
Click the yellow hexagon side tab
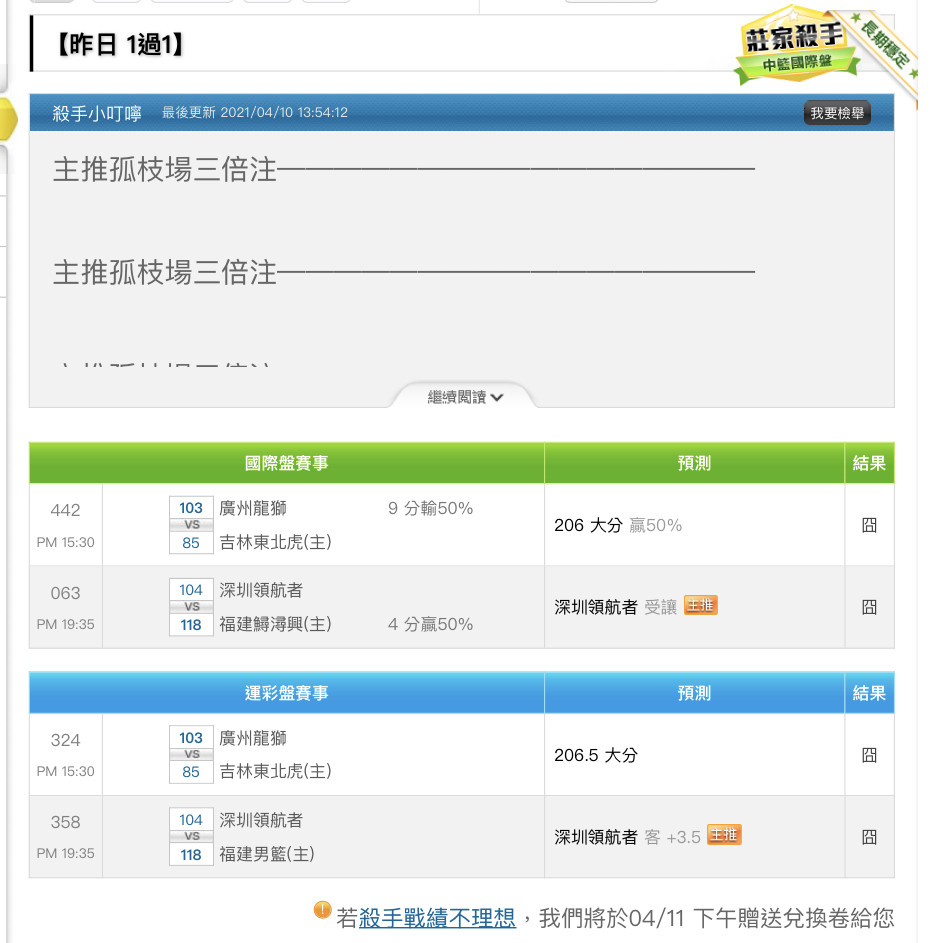7,119
